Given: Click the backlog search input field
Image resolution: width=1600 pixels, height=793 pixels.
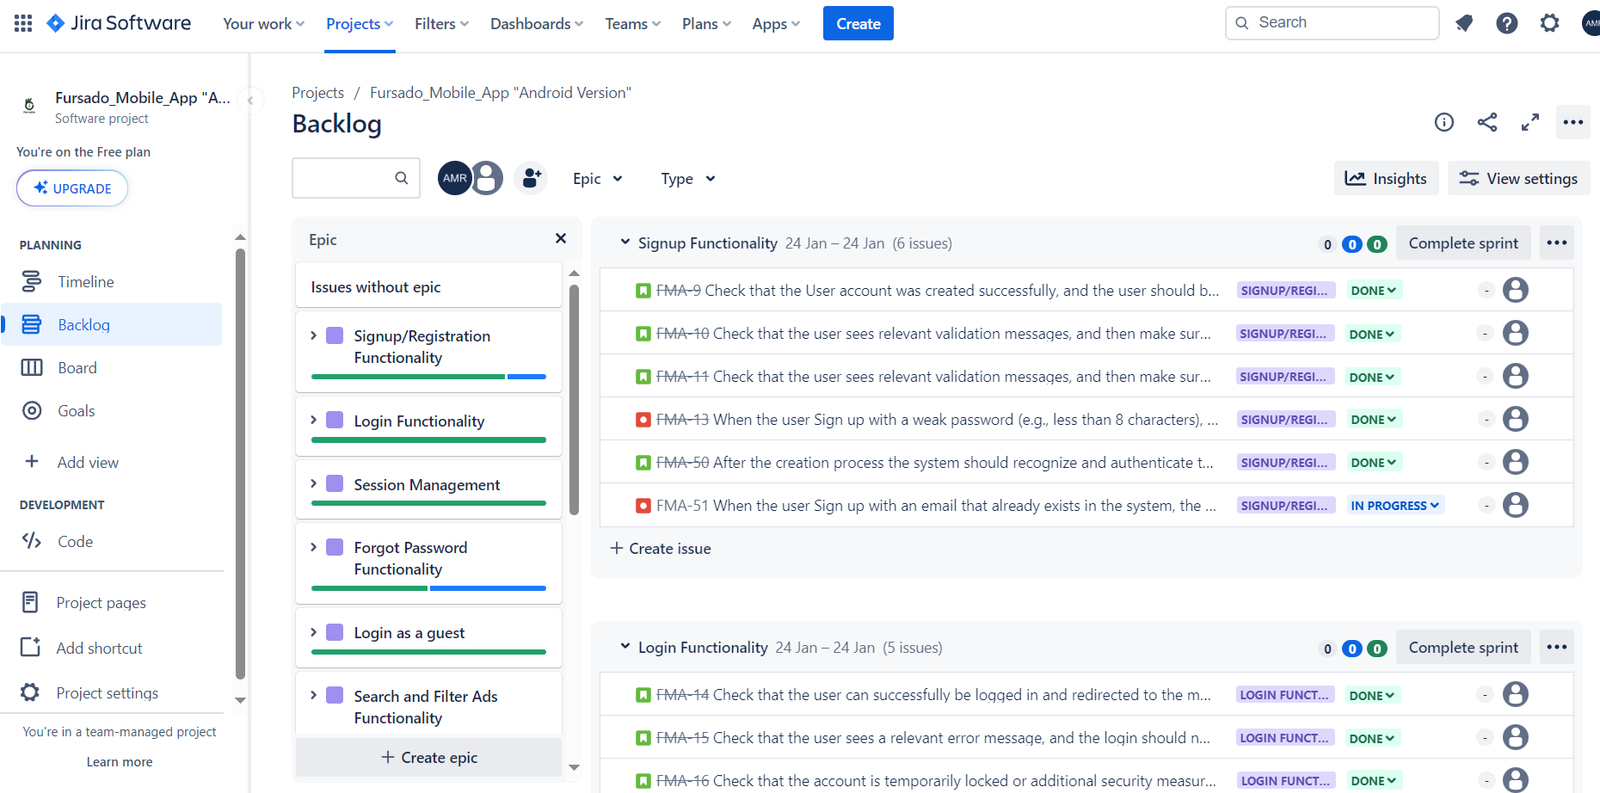Looking at the screenshot, I should (343, 178).
